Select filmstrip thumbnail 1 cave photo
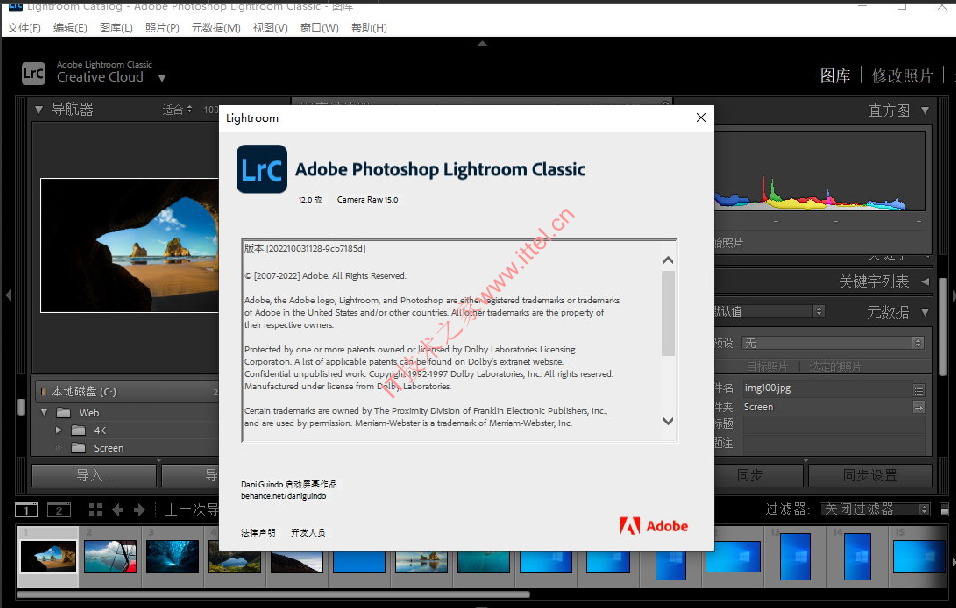Viewport: 956px width, 608px height. (48, 556)
